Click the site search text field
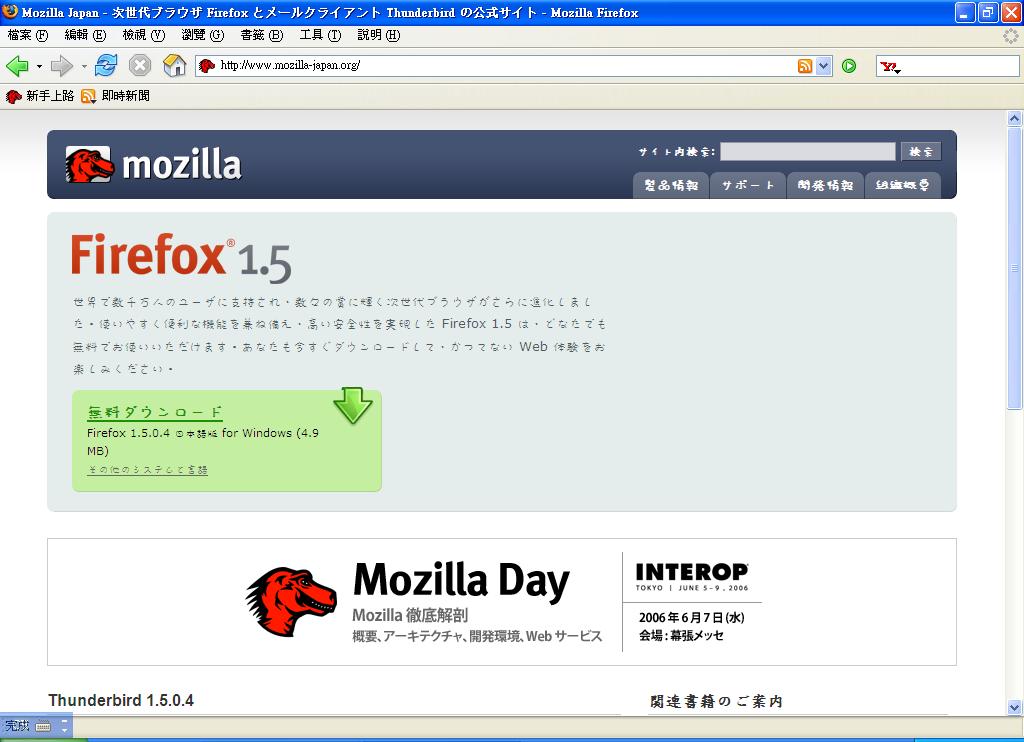The height and width of the screenshot is (742, 1024). 807,152
